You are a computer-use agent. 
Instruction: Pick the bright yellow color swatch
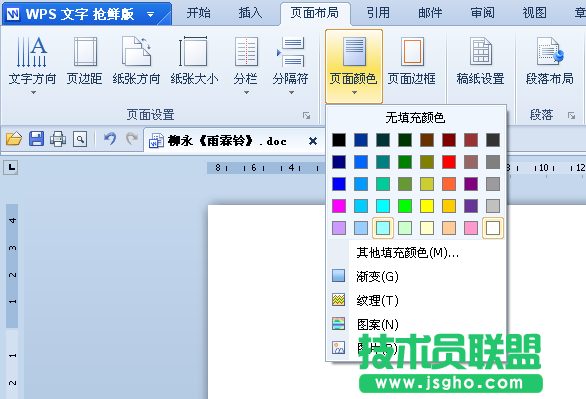pyautogui.click(x=427, y=206)
